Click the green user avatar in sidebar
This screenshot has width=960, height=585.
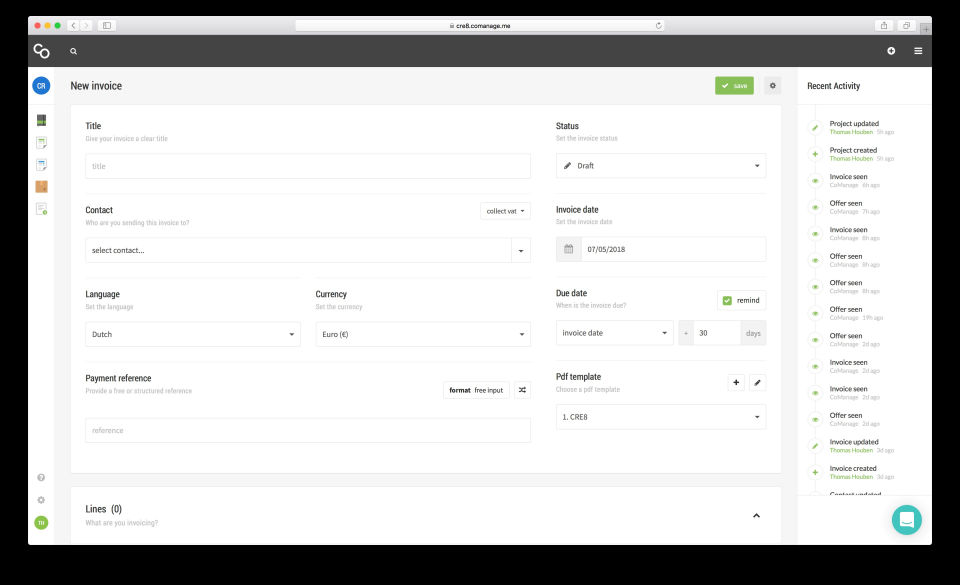[x=41, y=523]
